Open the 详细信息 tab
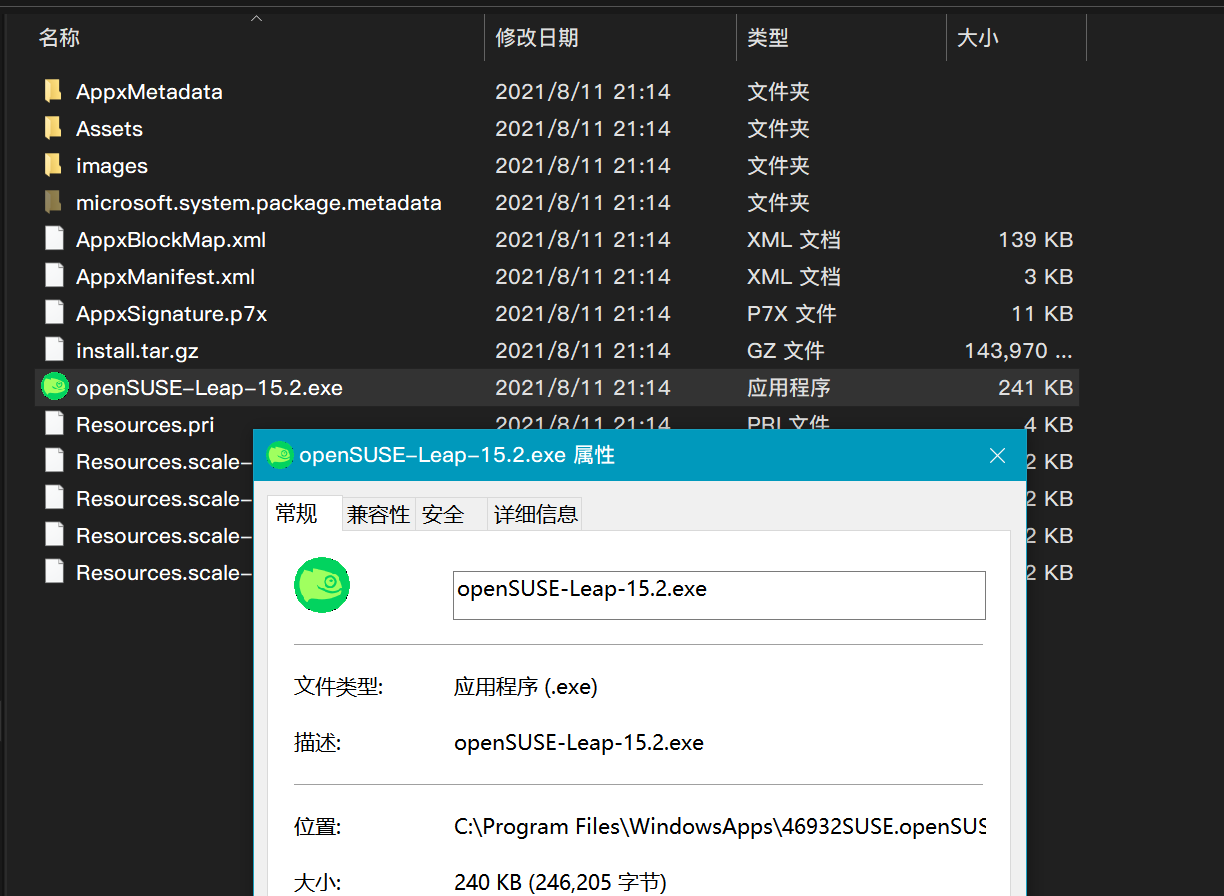This screenshot has height=896, width=1224. coord(536,515)
